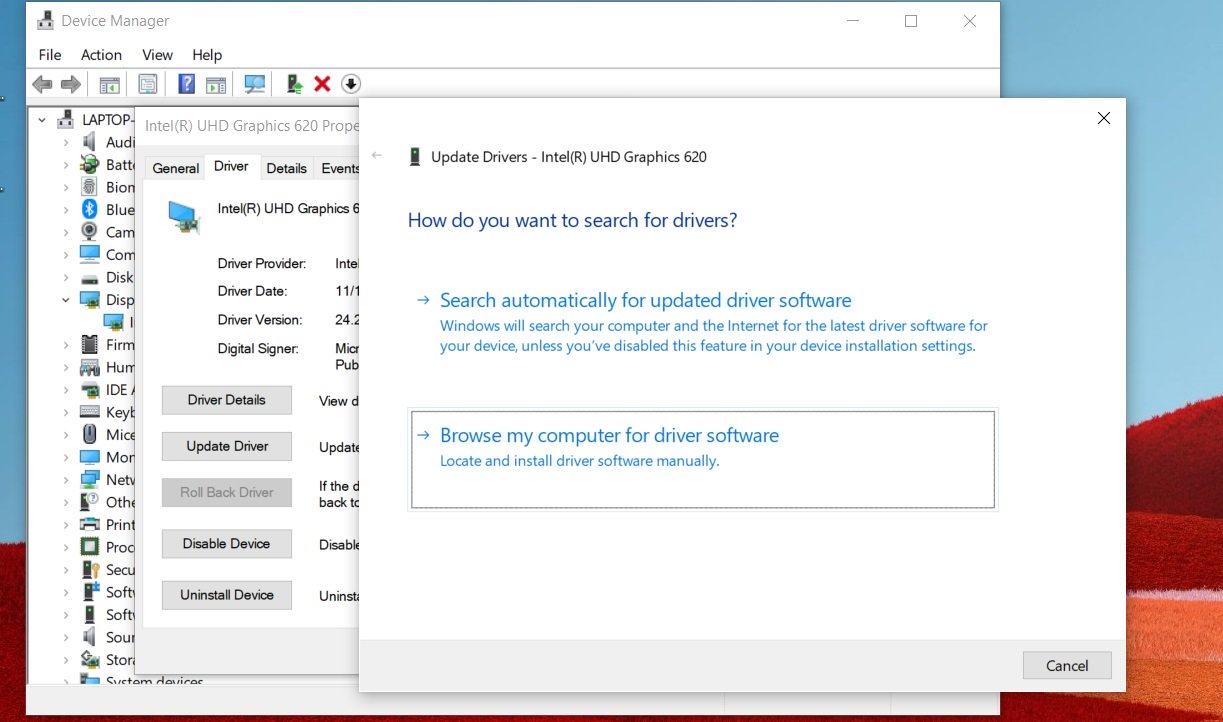
Task: Select the Update device driver toolbar icon
Action: point(293,84)
